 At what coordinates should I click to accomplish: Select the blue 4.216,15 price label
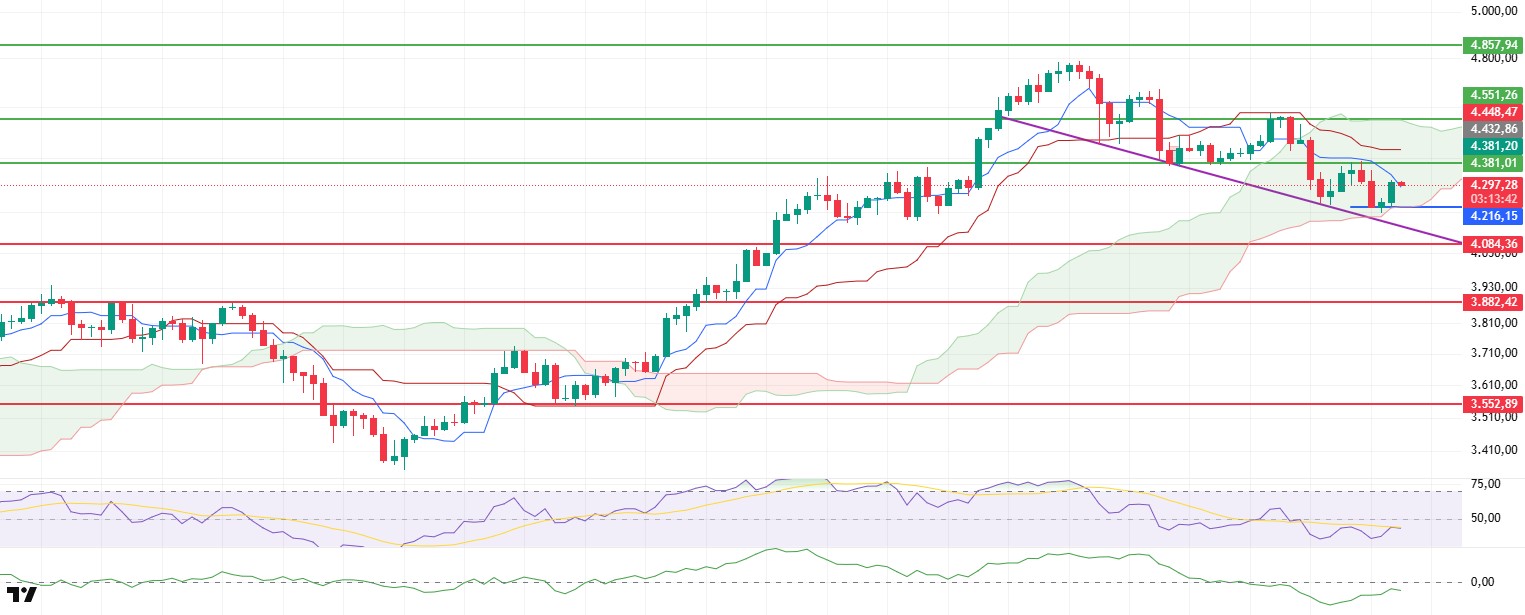(x=1491, y=215)
